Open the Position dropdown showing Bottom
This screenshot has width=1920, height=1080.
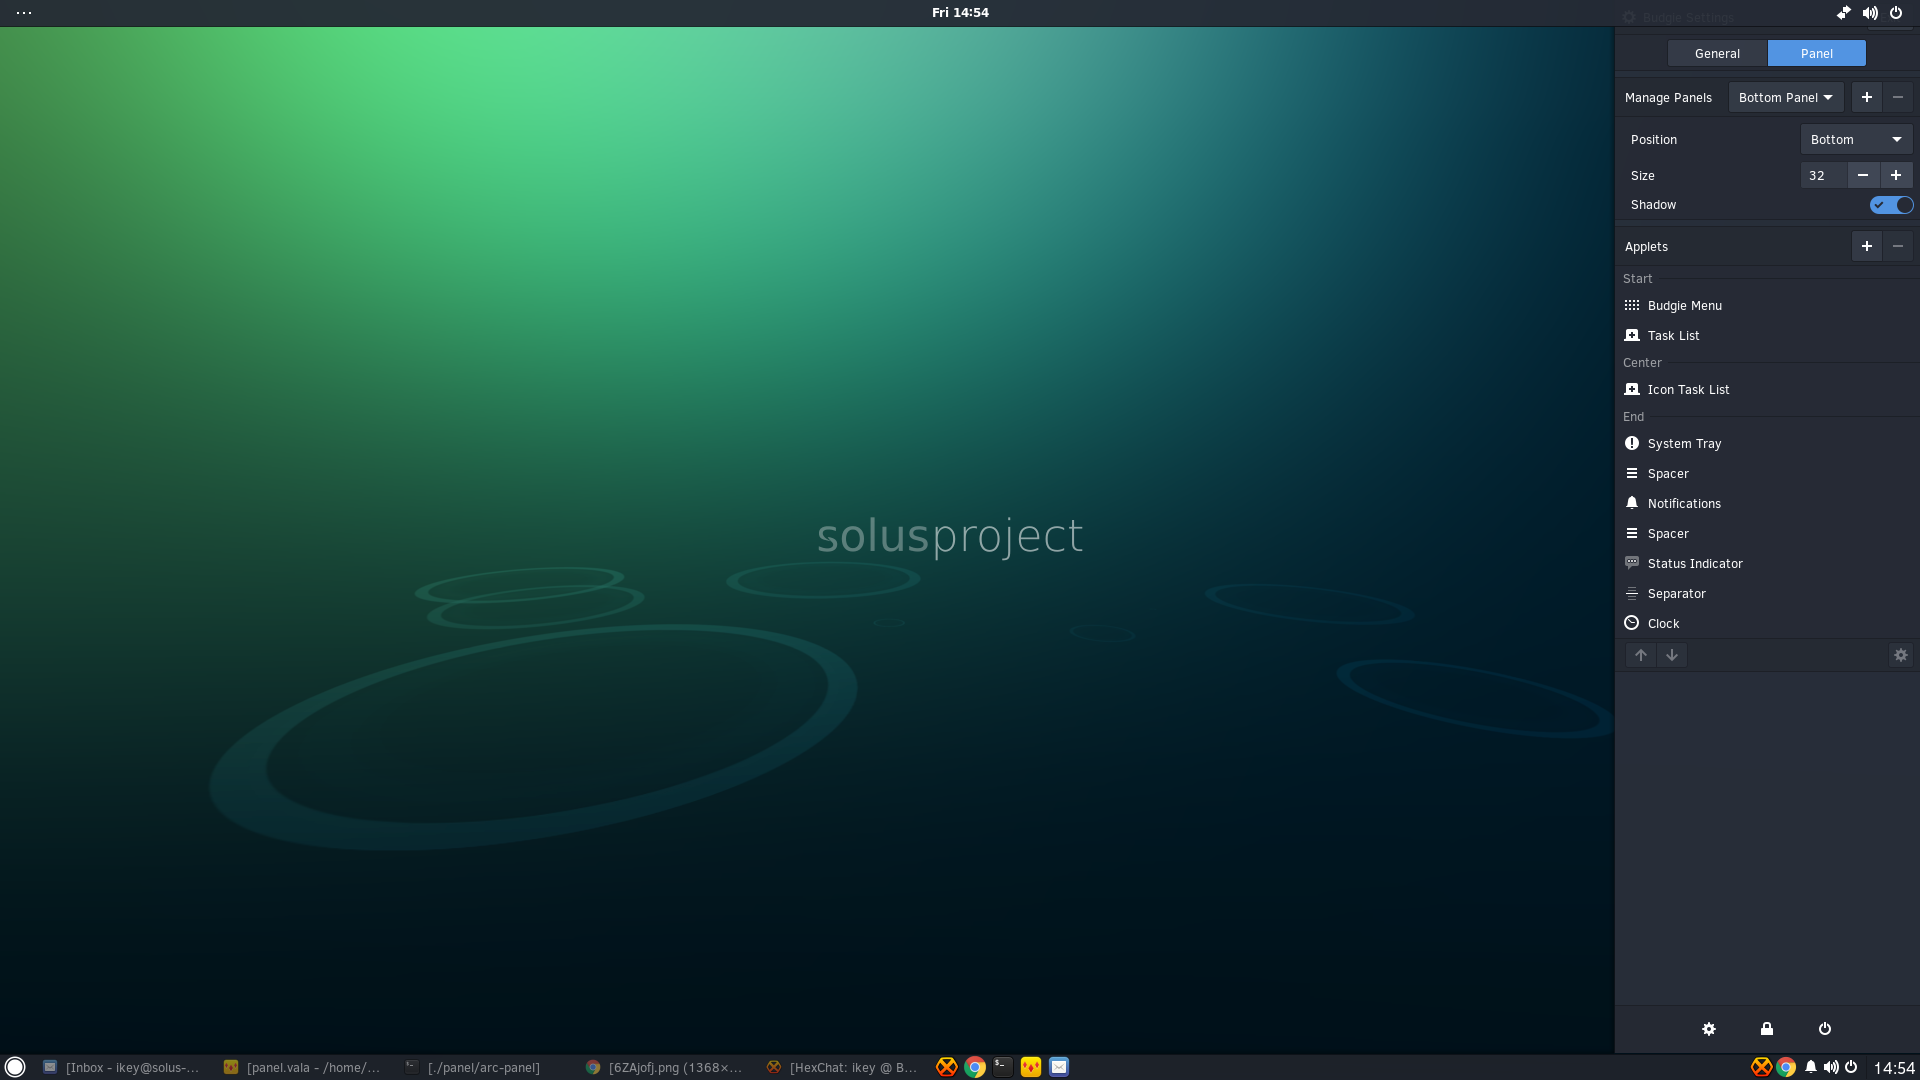click(x=1856, y=140)
